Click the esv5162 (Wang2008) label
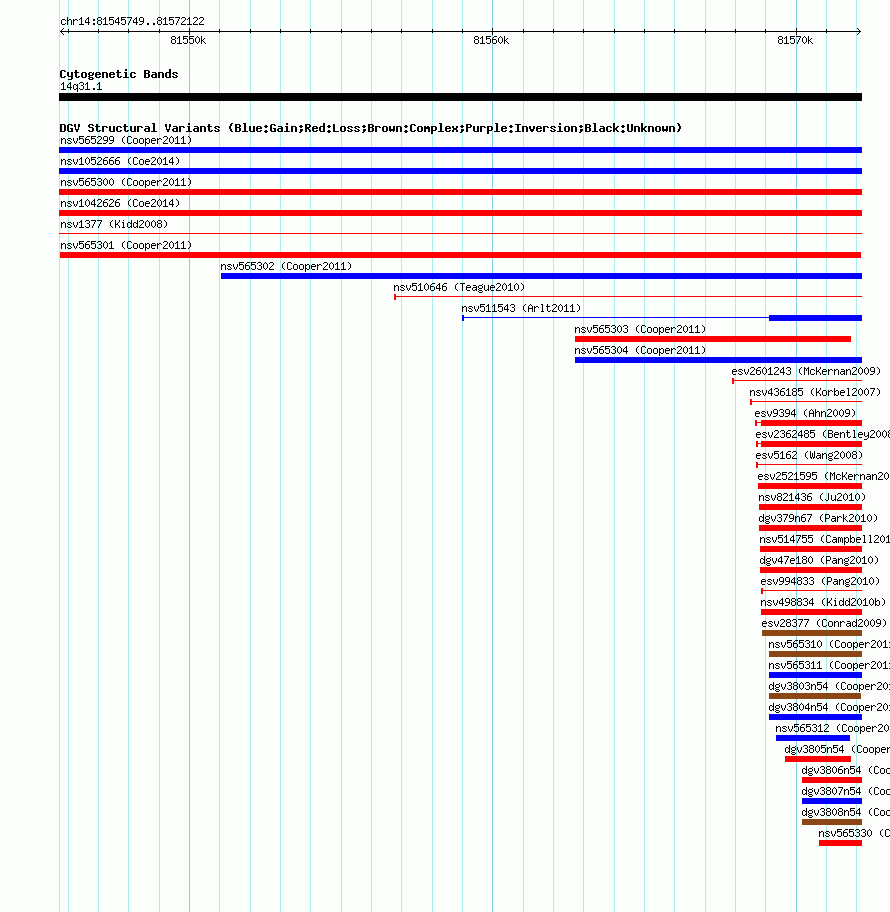 click(809, 455)
